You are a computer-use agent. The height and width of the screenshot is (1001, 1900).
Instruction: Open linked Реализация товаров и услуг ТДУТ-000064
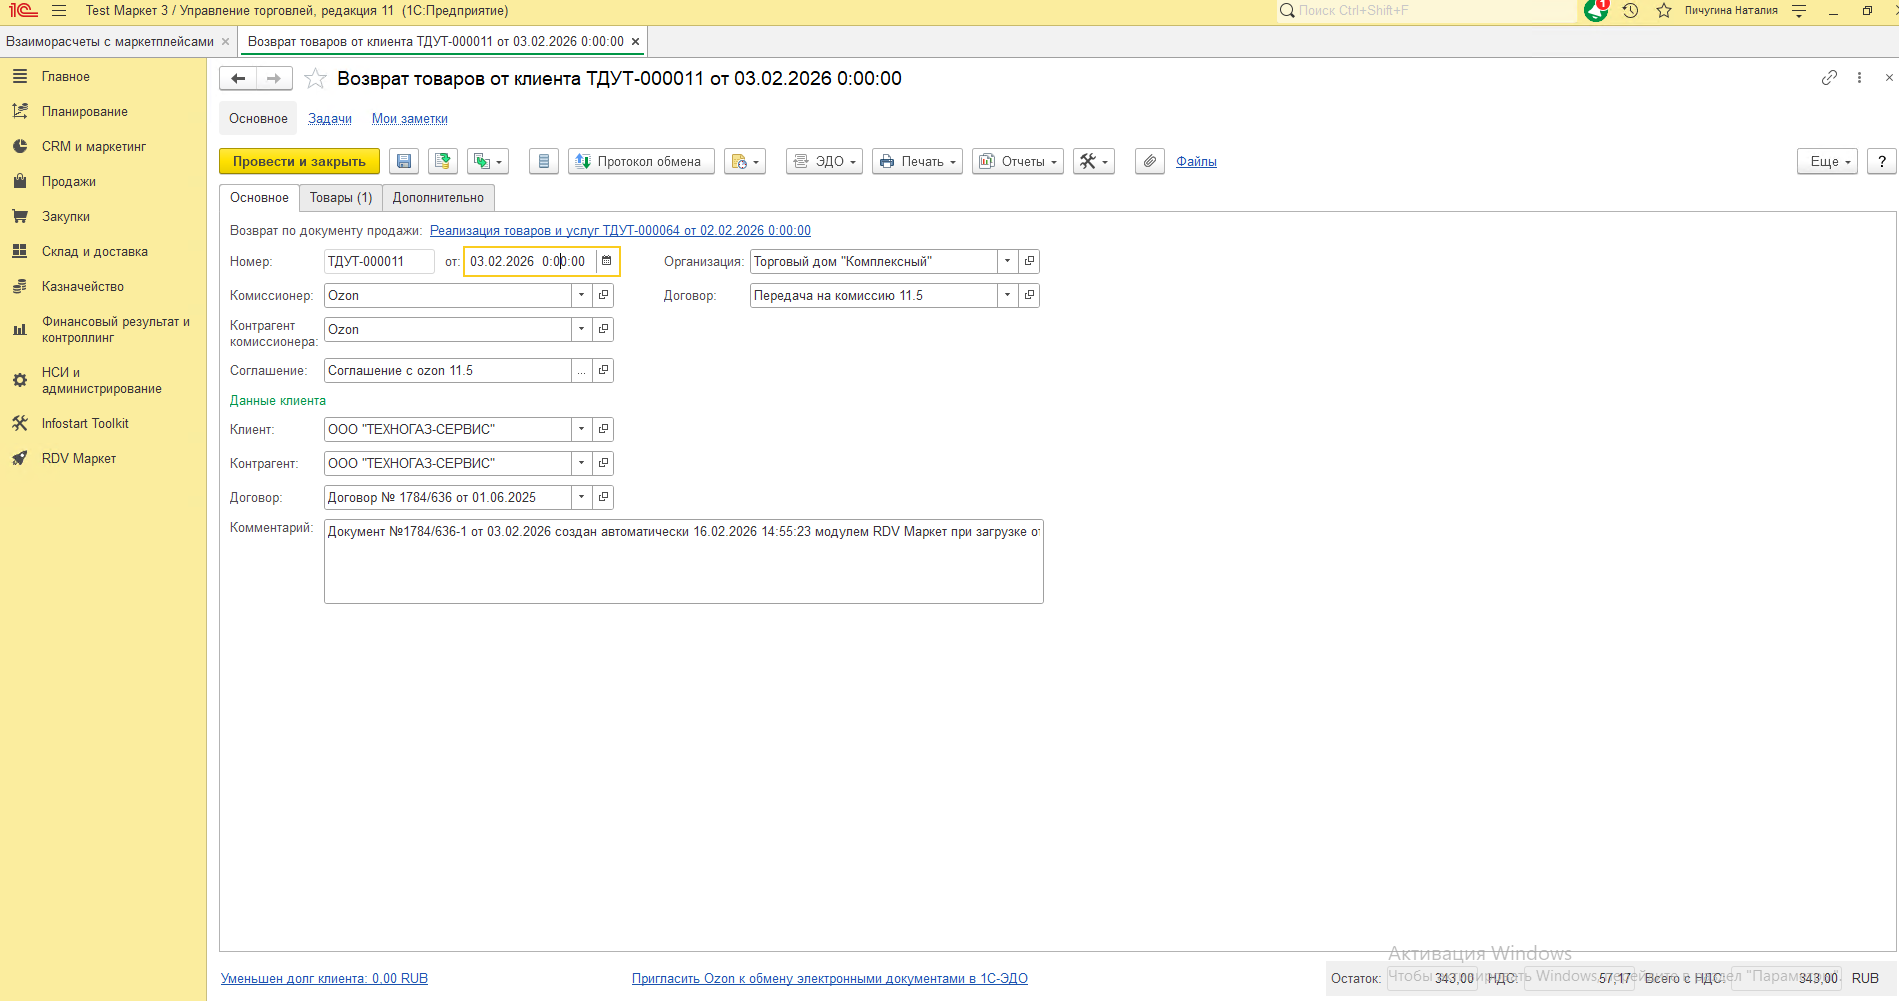pos(620,231)
